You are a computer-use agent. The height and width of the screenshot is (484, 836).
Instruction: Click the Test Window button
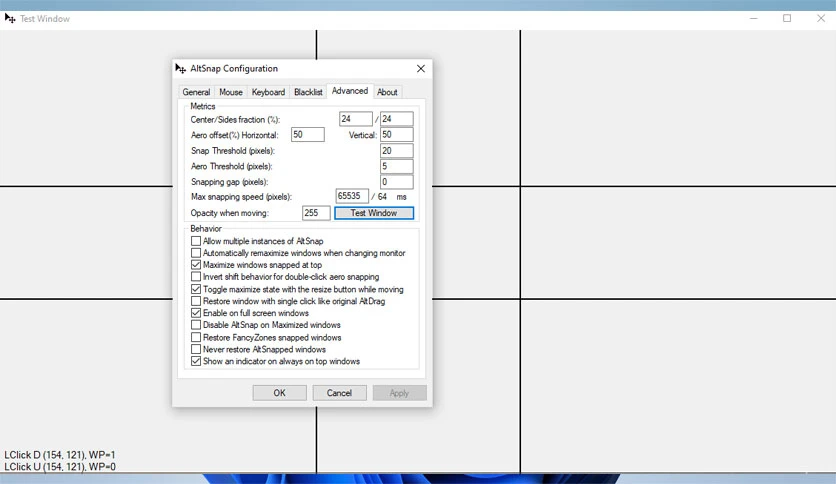374,213
